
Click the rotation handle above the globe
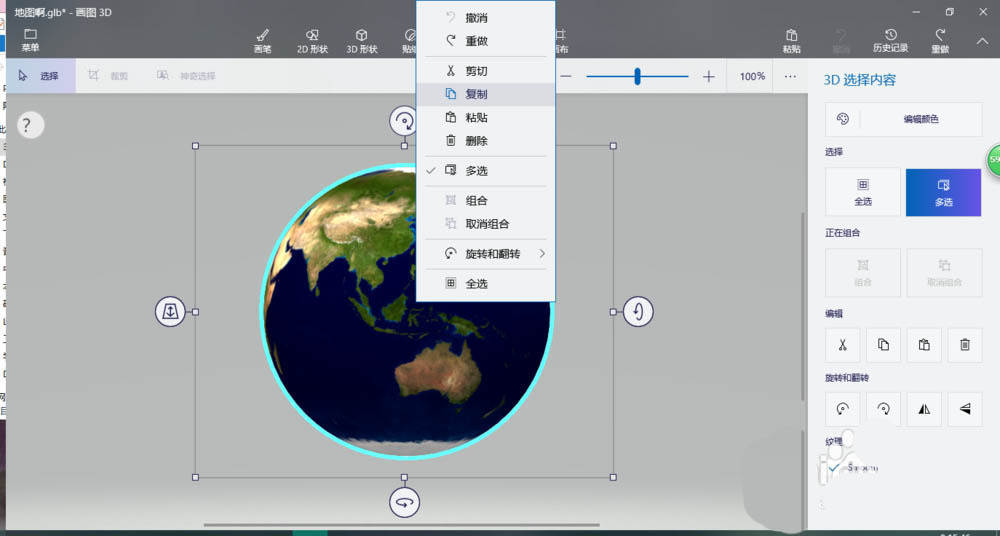(x=404, y=121)
